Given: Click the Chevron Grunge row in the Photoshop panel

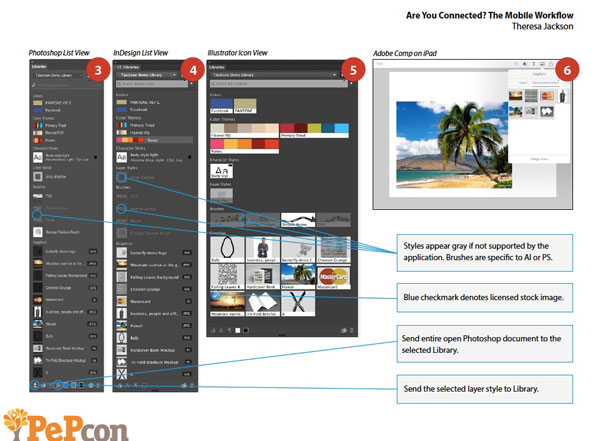Looking at the screenshot, I should (x=65, y=287).
